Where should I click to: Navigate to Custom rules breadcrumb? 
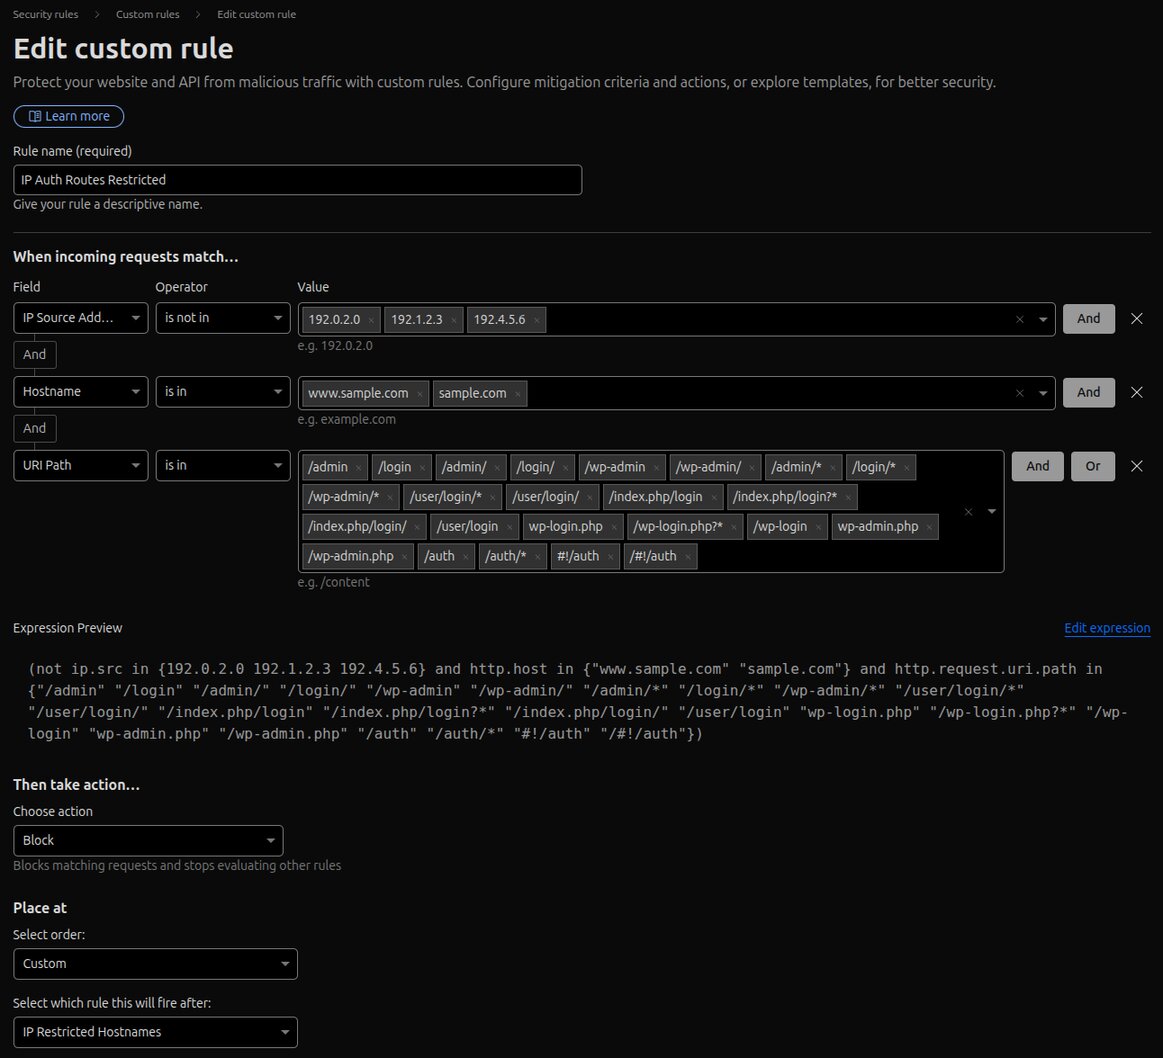click(147, 14)
